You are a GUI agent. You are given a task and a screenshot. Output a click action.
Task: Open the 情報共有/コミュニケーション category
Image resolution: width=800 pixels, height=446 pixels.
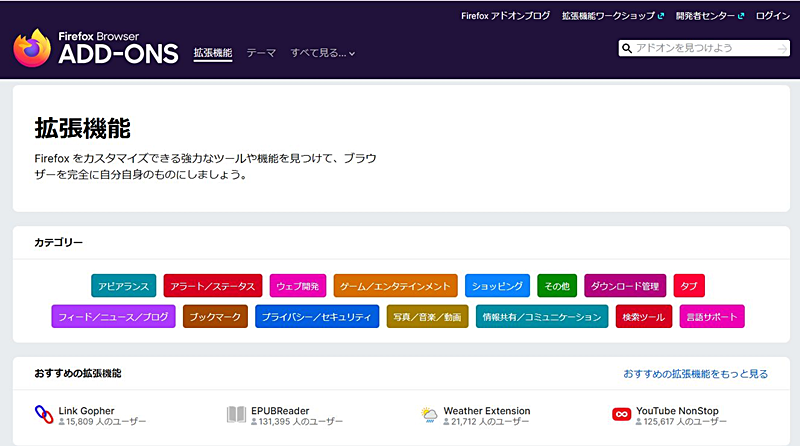pos(542,316)
